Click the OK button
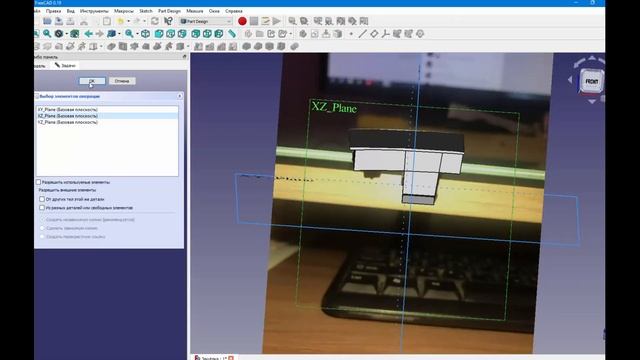This screenshot has width=640, height=360. click(x=92, y=81)
